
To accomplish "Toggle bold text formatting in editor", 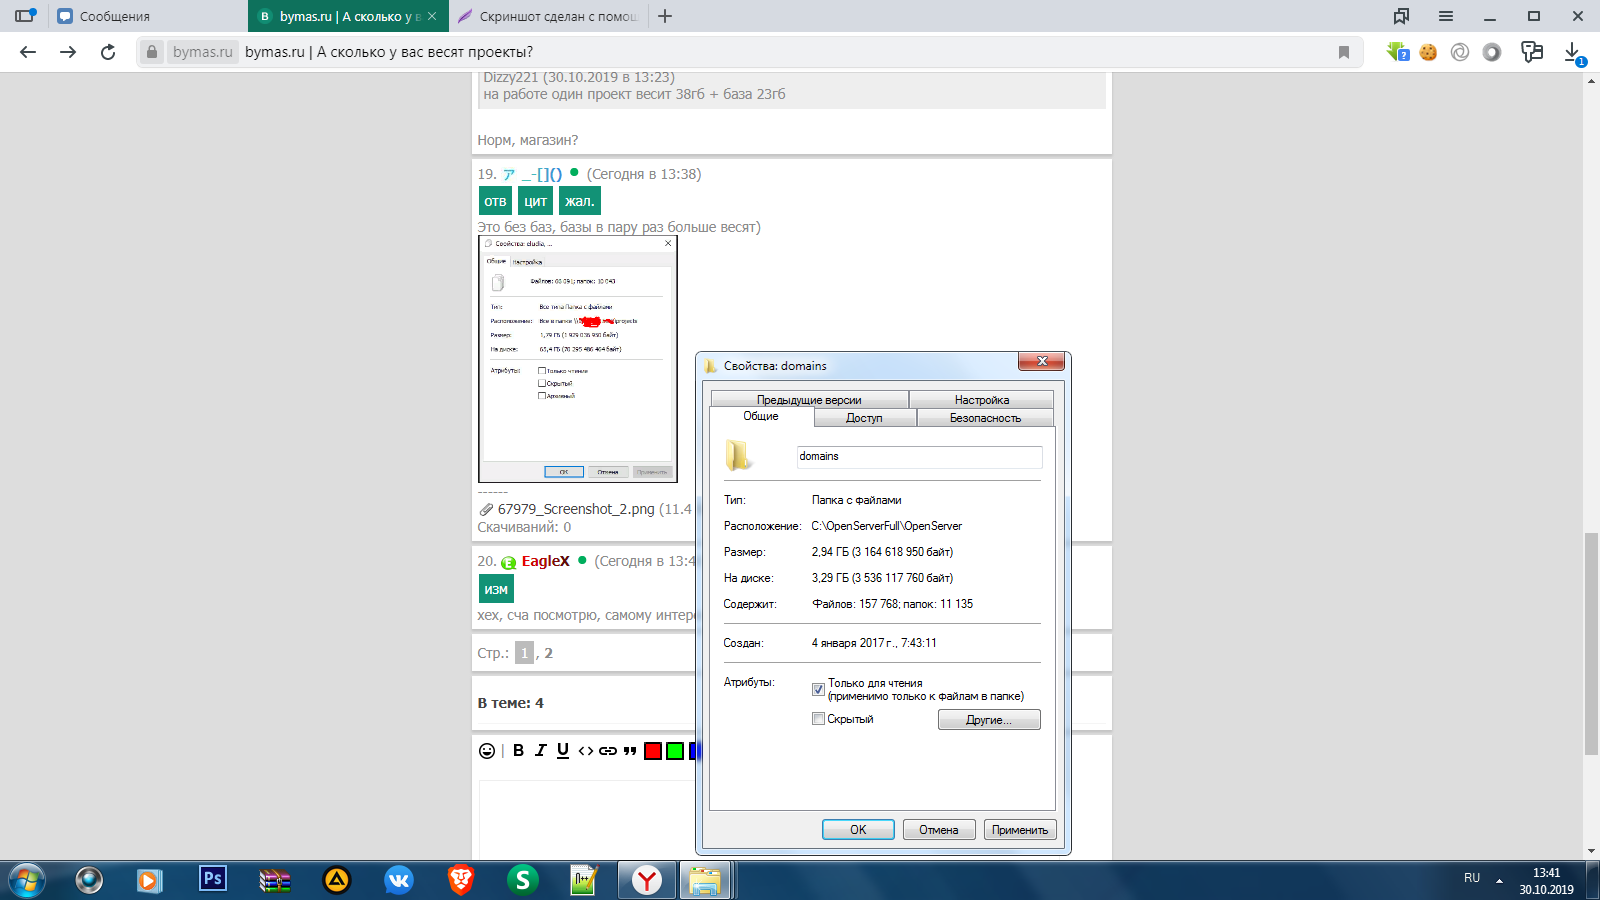I will pos(518,750).
